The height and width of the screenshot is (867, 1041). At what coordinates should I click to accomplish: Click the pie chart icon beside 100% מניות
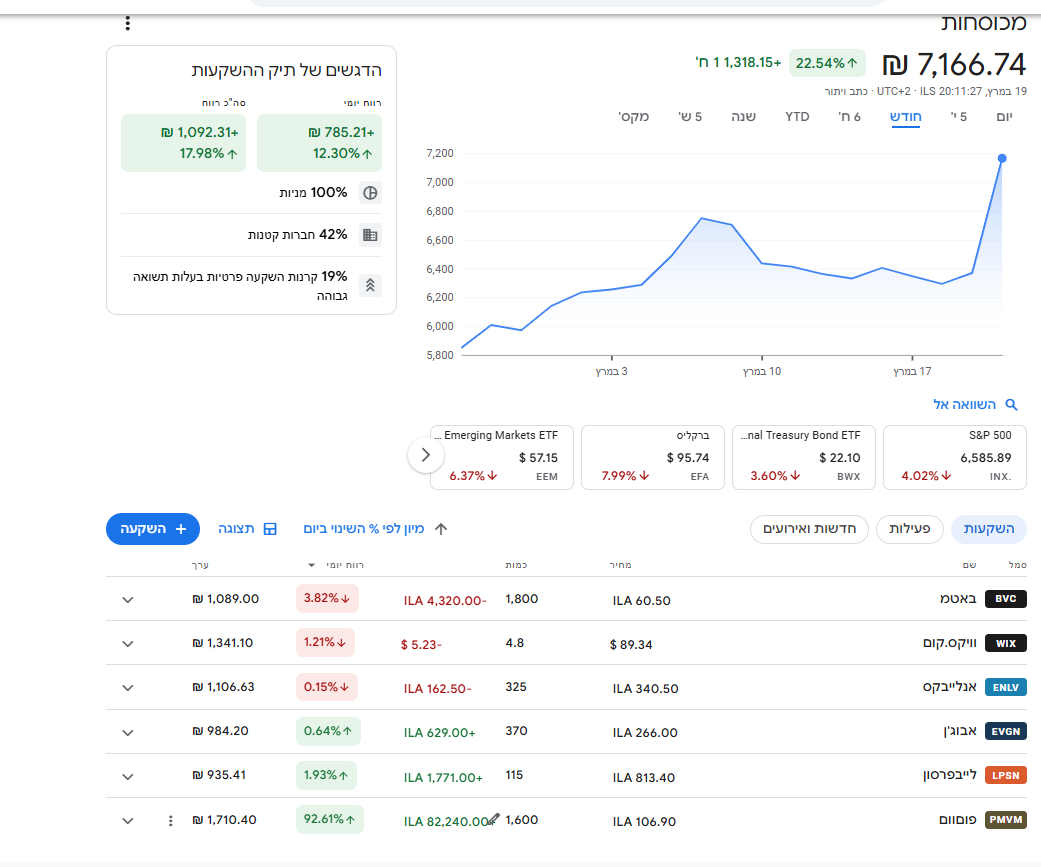point(370,193)
